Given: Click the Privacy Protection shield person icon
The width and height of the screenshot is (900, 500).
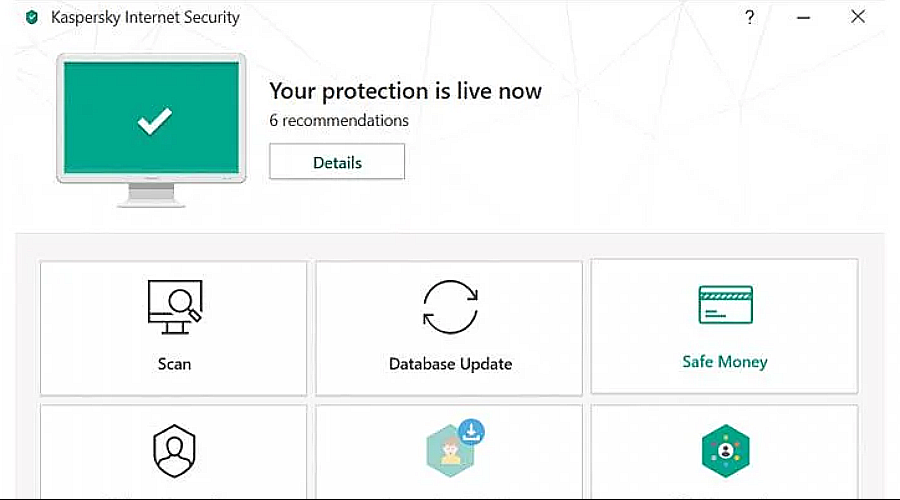Looking at the screenshot, I should (x=174, y=452).
